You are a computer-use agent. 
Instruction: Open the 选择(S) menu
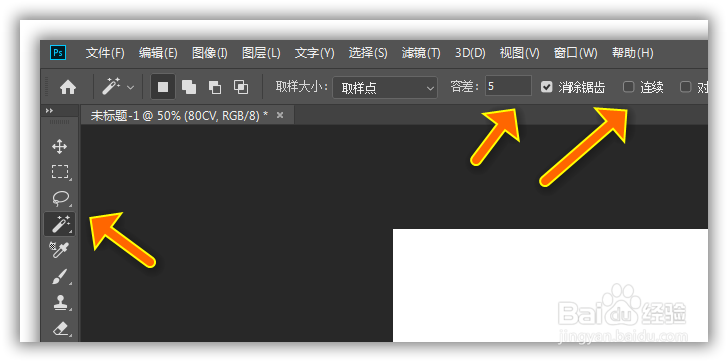pos(368,53)
